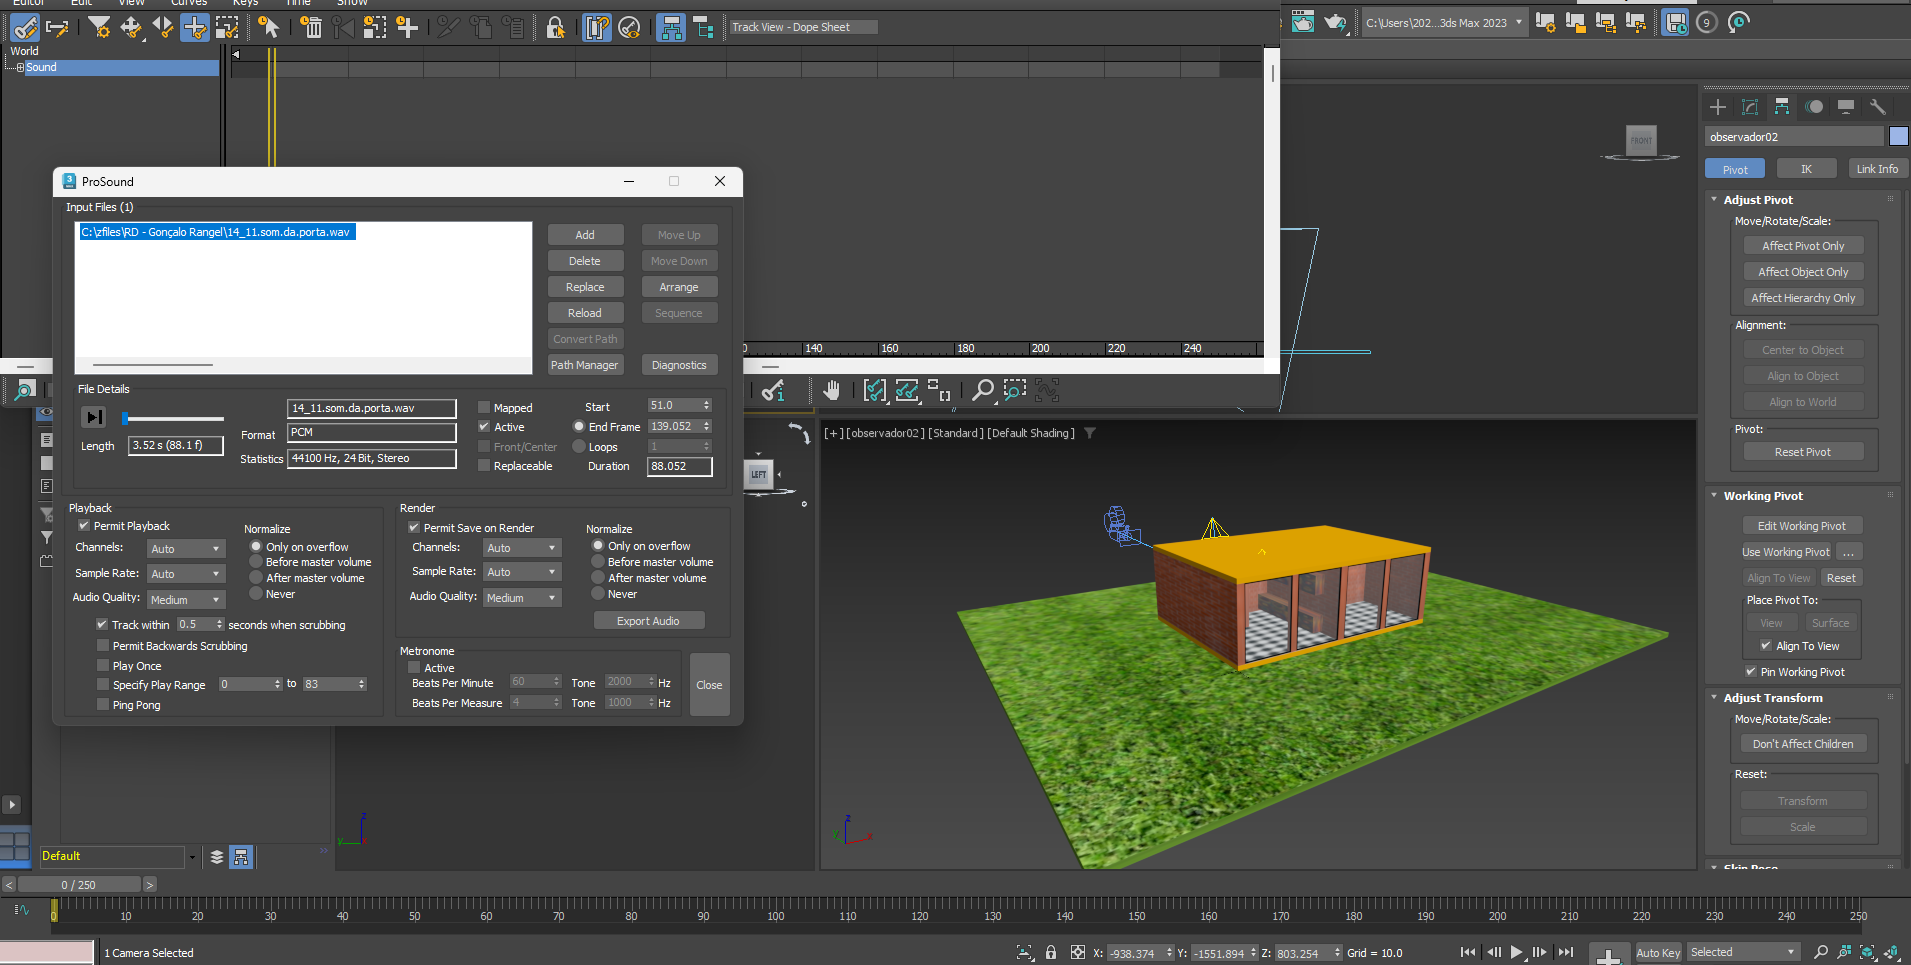Click the Filters funnel icon in Track View
Image resolution: width=1911 pixels, height=965 pixels.
click(x=99, y=27)
